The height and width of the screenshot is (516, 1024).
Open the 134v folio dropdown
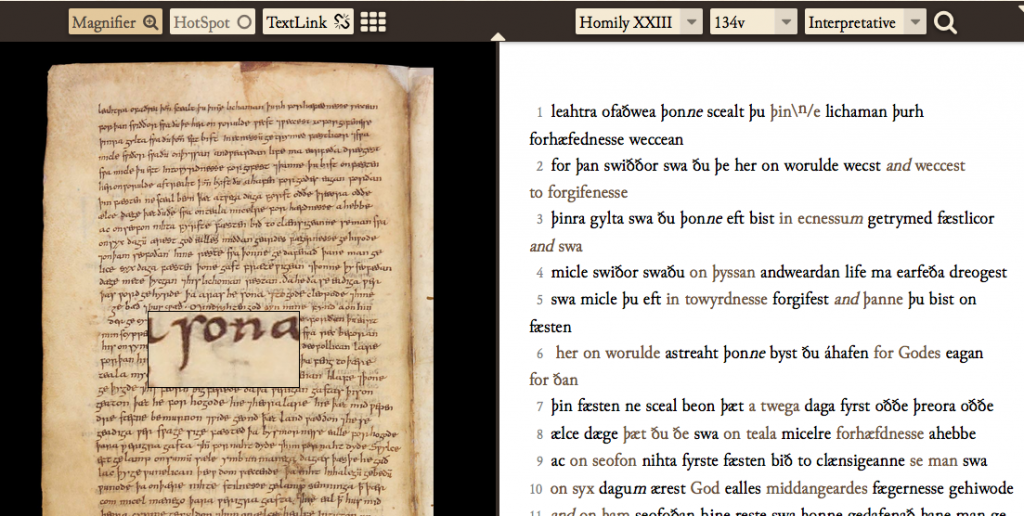pyautogui.click(x=754, y=22)
